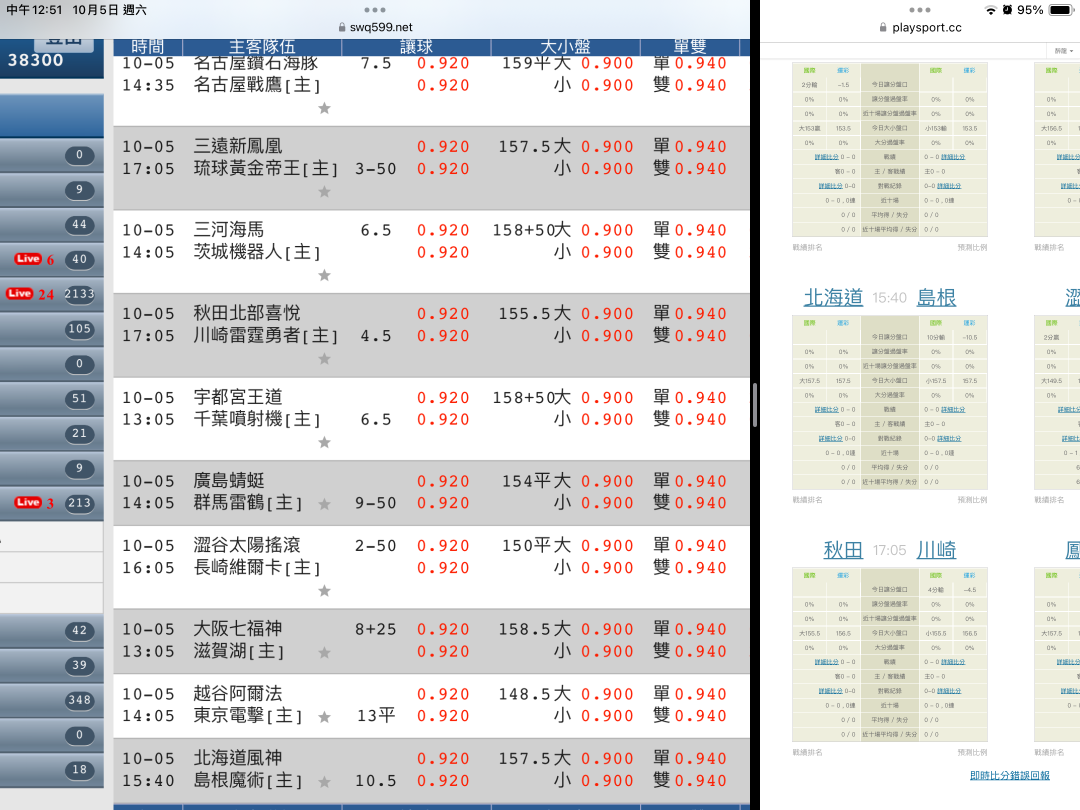Pick over 0.900 on 北海道風神 157.5 line
This screenshot has height=810, width=1080.
pos(607,758)
